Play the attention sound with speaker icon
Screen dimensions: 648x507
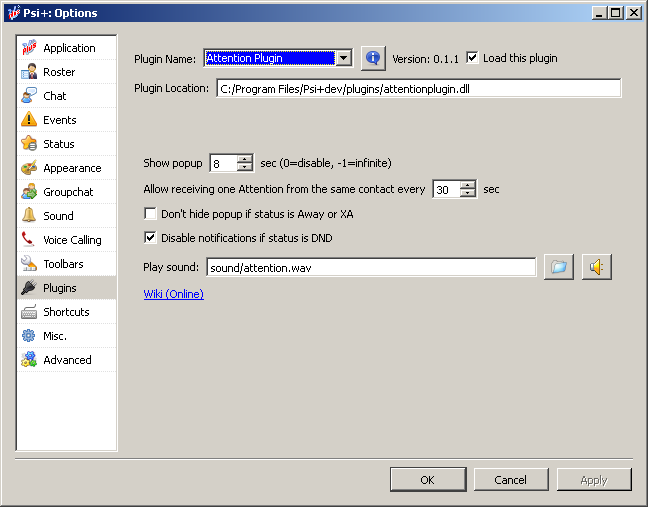click(597, 267)
